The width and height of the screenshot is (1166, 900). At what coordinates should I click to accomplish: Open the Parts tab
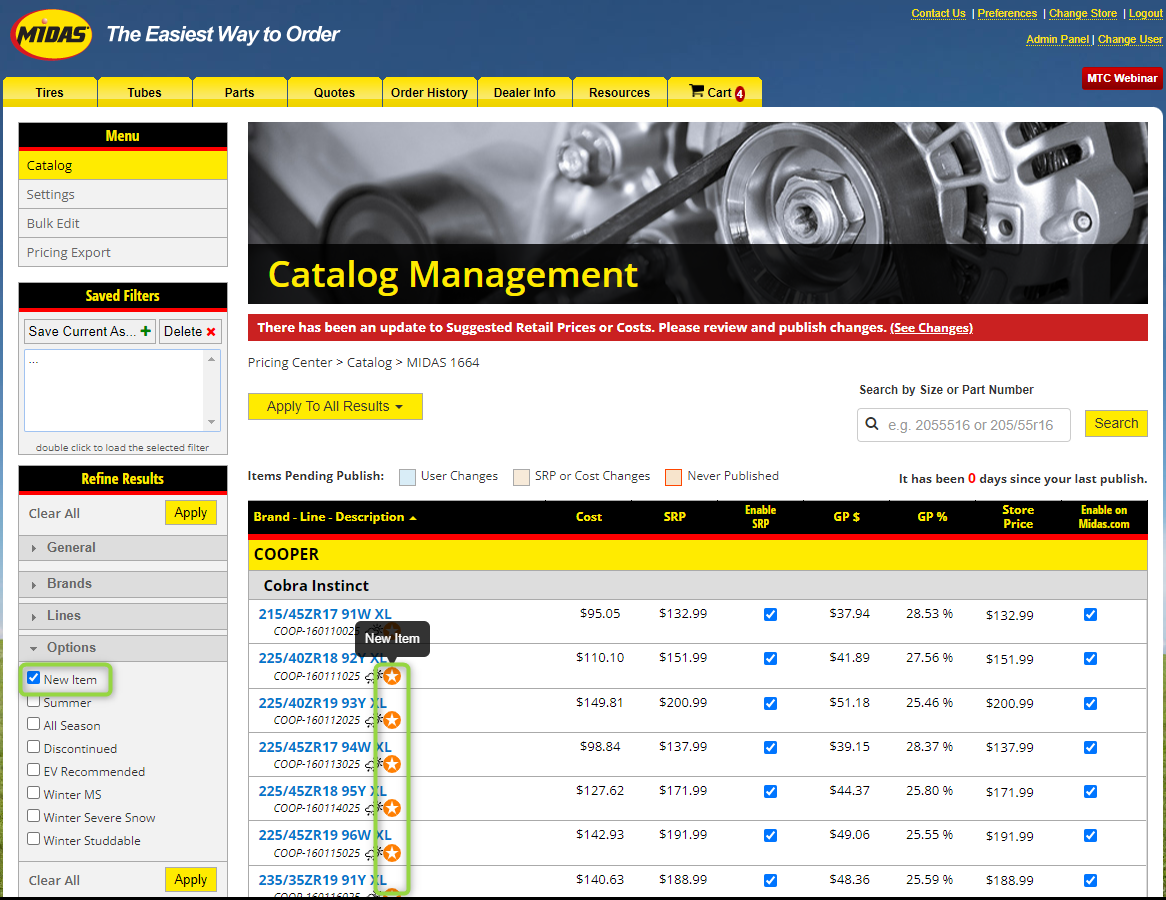tap(239, 92)
